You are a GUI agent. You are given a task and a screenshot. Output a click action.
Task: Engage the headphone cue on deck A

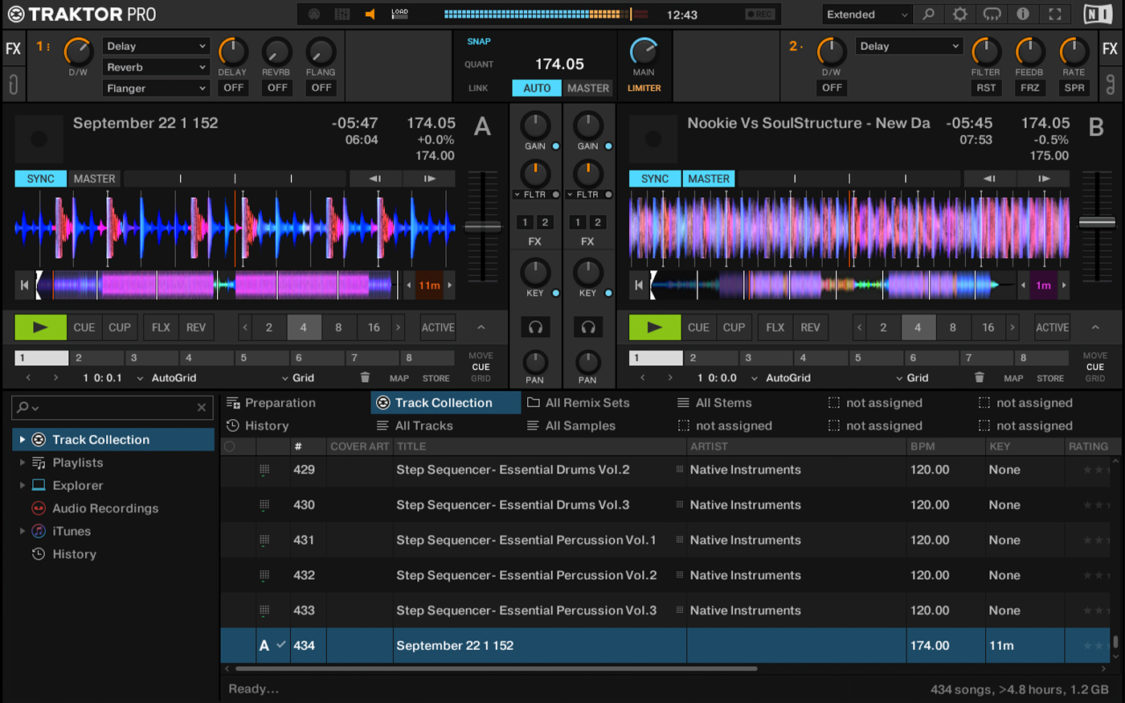(x=536, y=326)
